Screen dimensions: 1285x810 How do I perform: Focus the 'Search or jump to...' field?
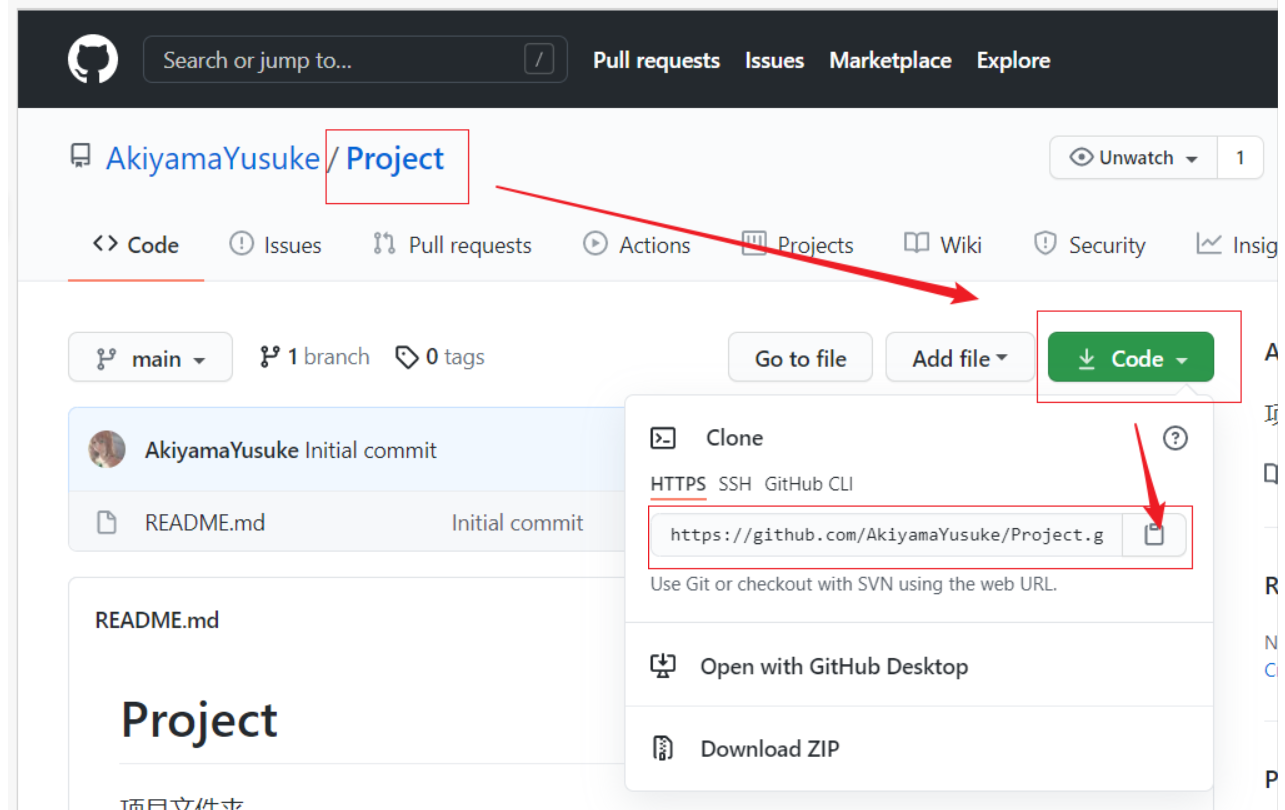[355, 60]
